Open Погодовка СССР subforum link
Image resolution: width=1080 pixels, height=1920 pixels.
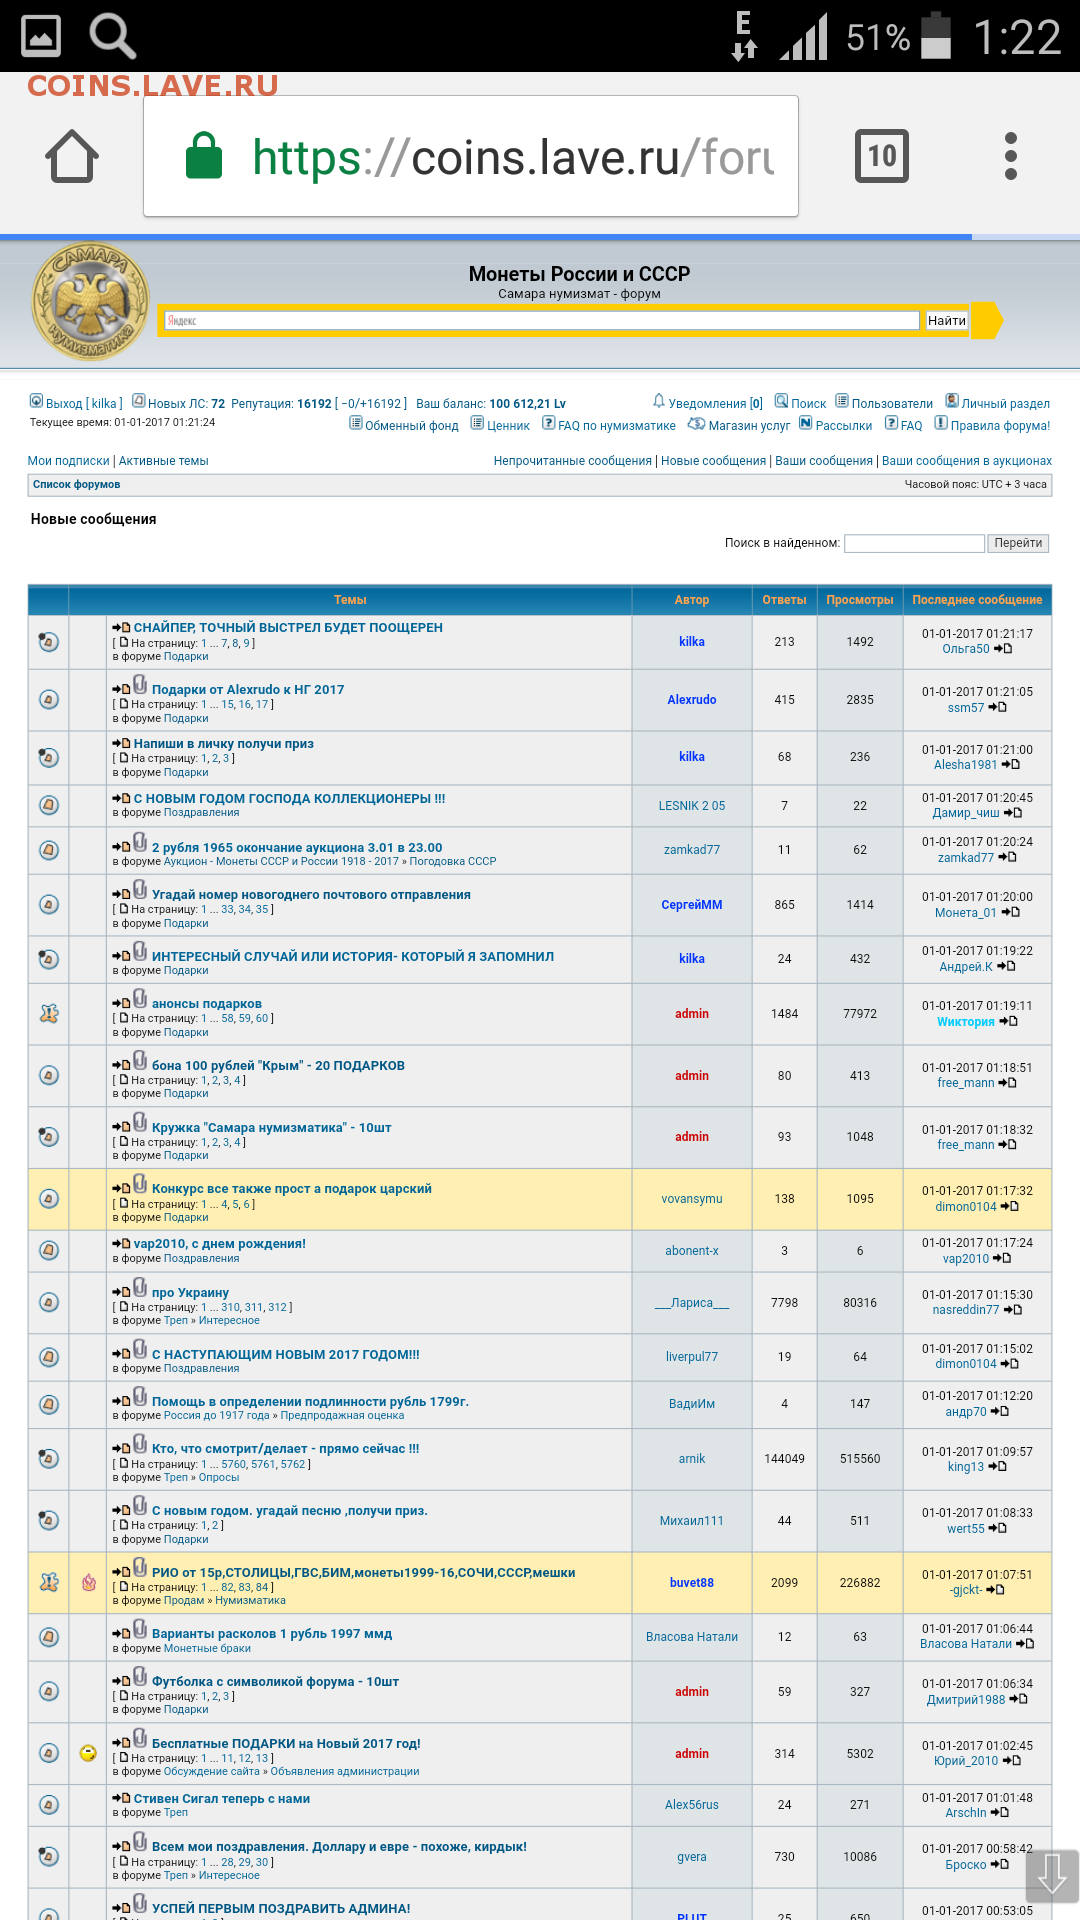point(453,861)
